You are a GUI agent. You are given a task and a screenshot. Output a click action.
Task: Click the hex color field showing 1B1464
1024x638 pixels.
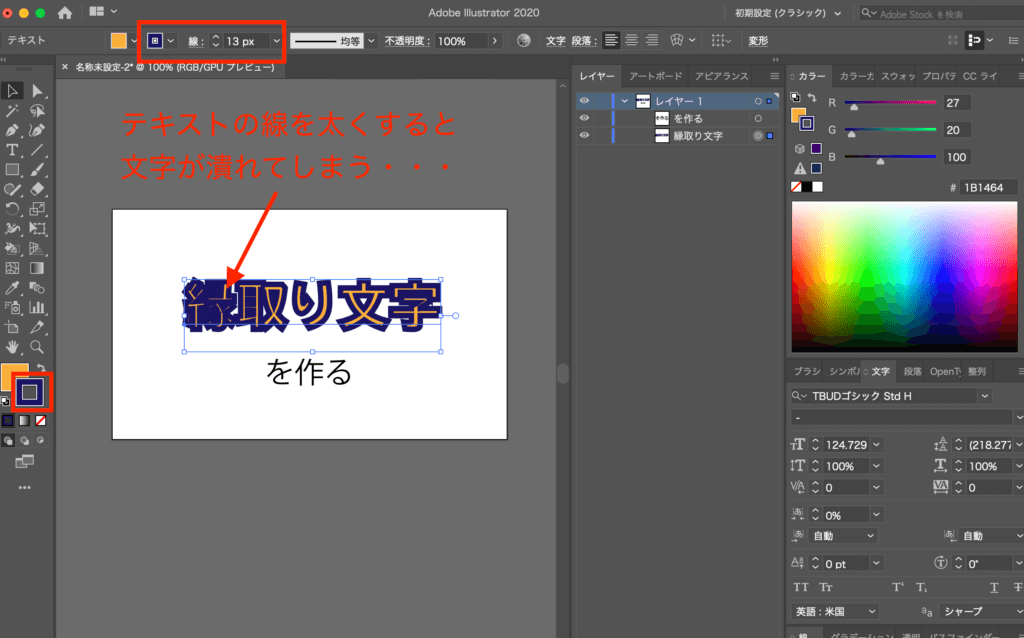(x=988, y=187)
